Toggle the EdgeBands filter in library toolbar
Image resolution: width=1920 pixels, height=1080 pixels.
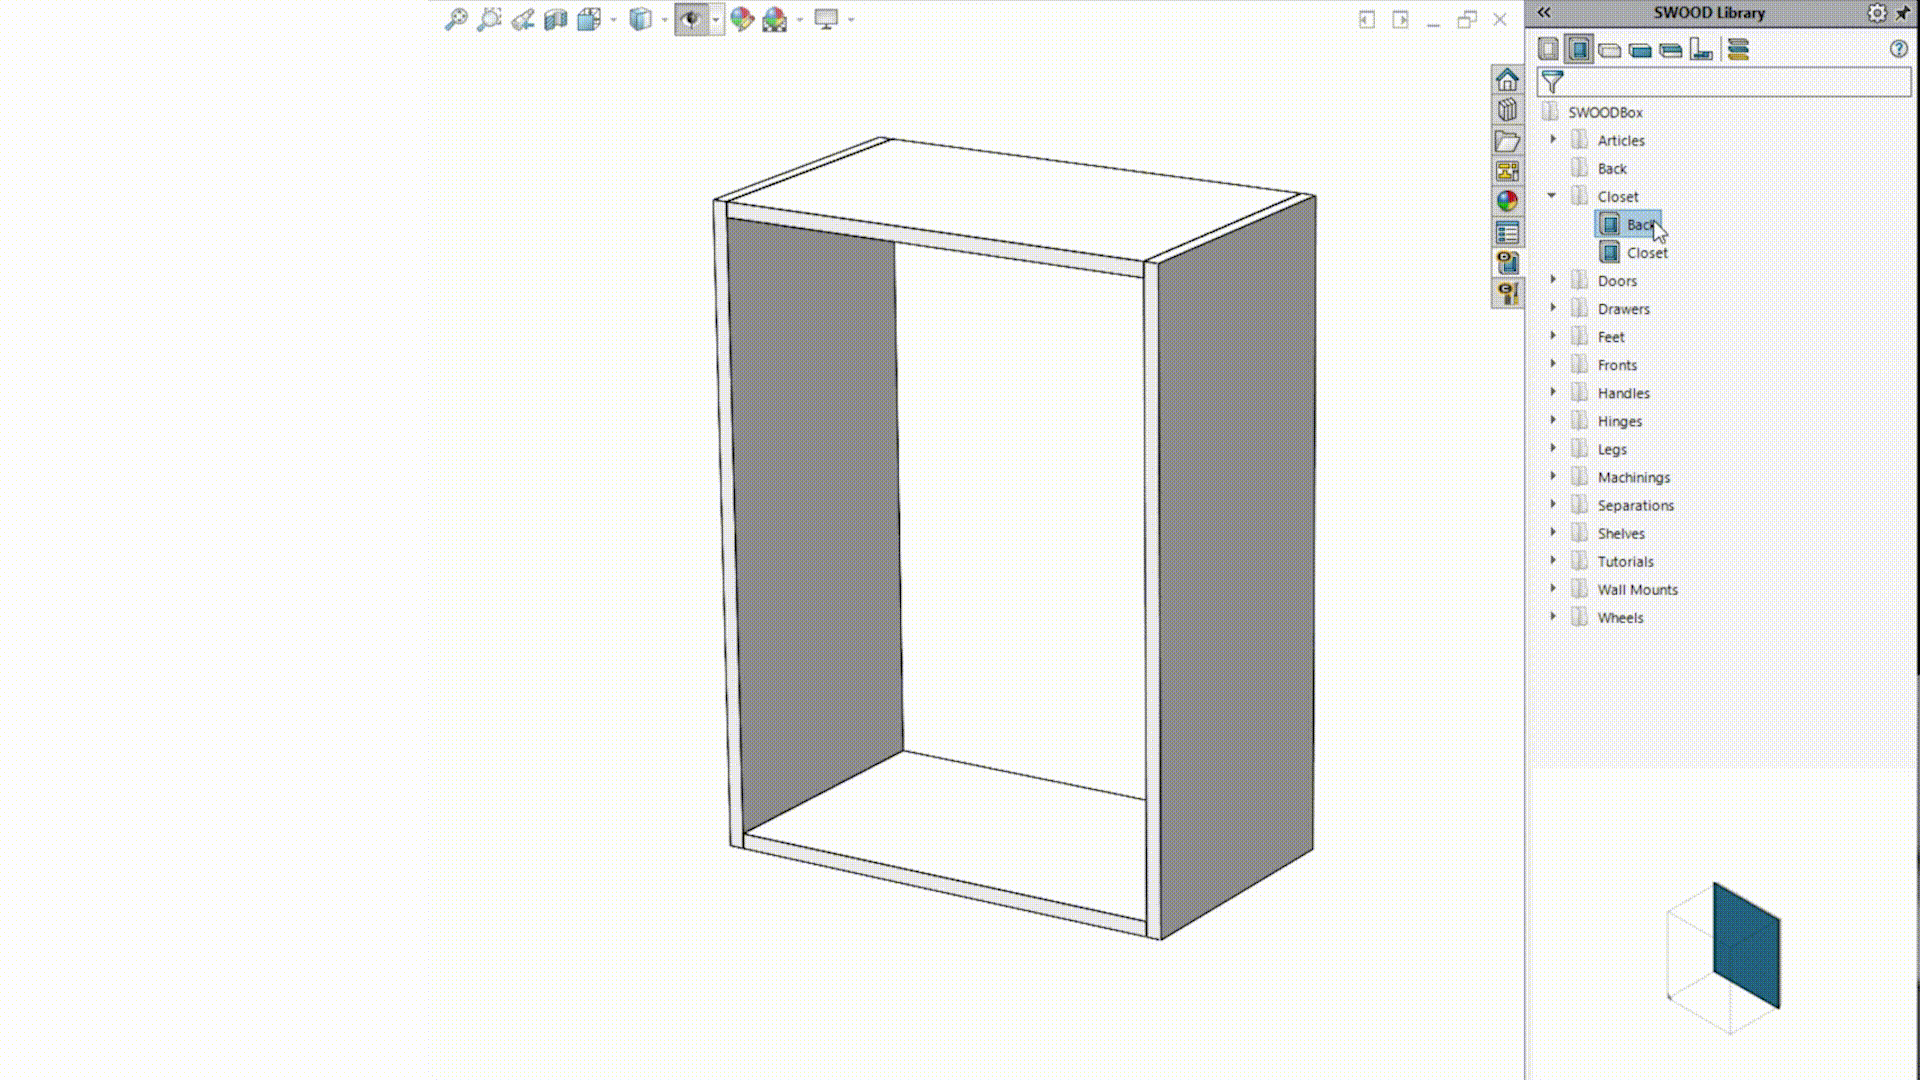[x=1670, y=50]
